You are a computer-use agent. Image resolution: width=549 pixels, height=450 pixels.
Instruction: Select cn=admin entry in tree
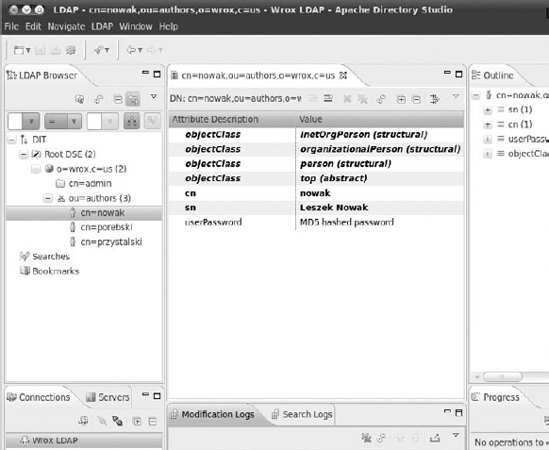pyautogui.click(x=90, y=184)
